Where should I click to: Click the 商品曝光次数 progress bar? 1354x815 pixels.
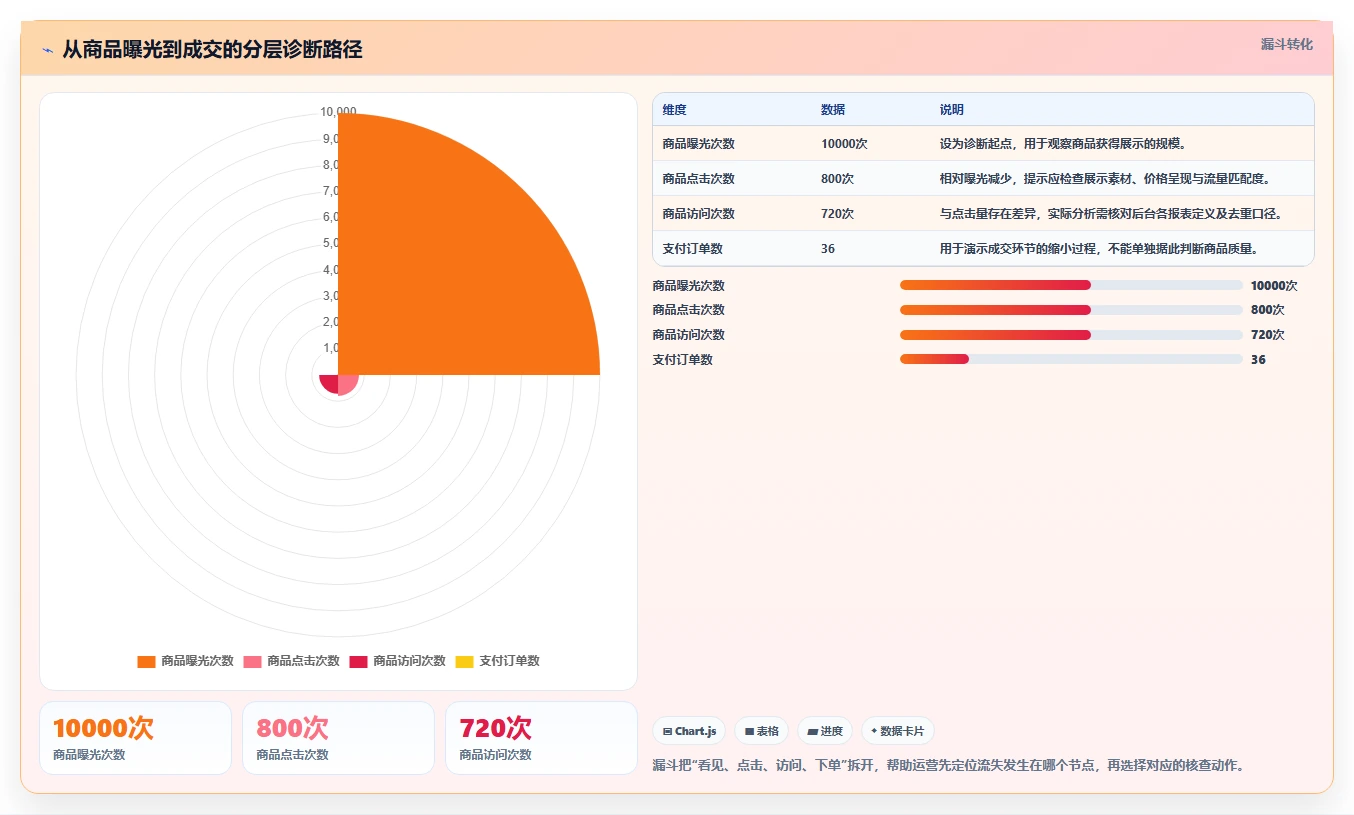(1071, 285)
